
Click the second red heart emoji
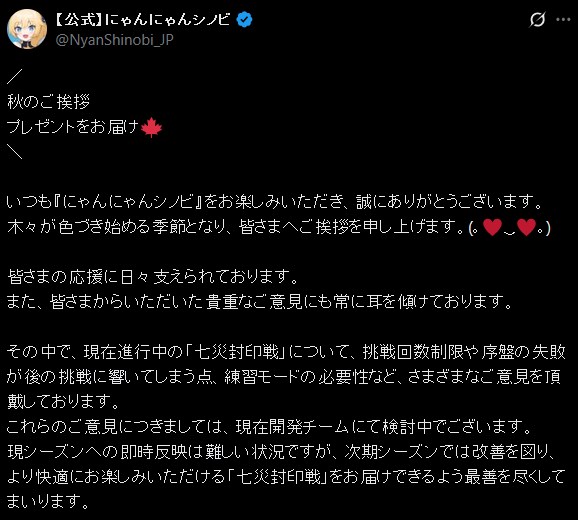pos(526,227)
